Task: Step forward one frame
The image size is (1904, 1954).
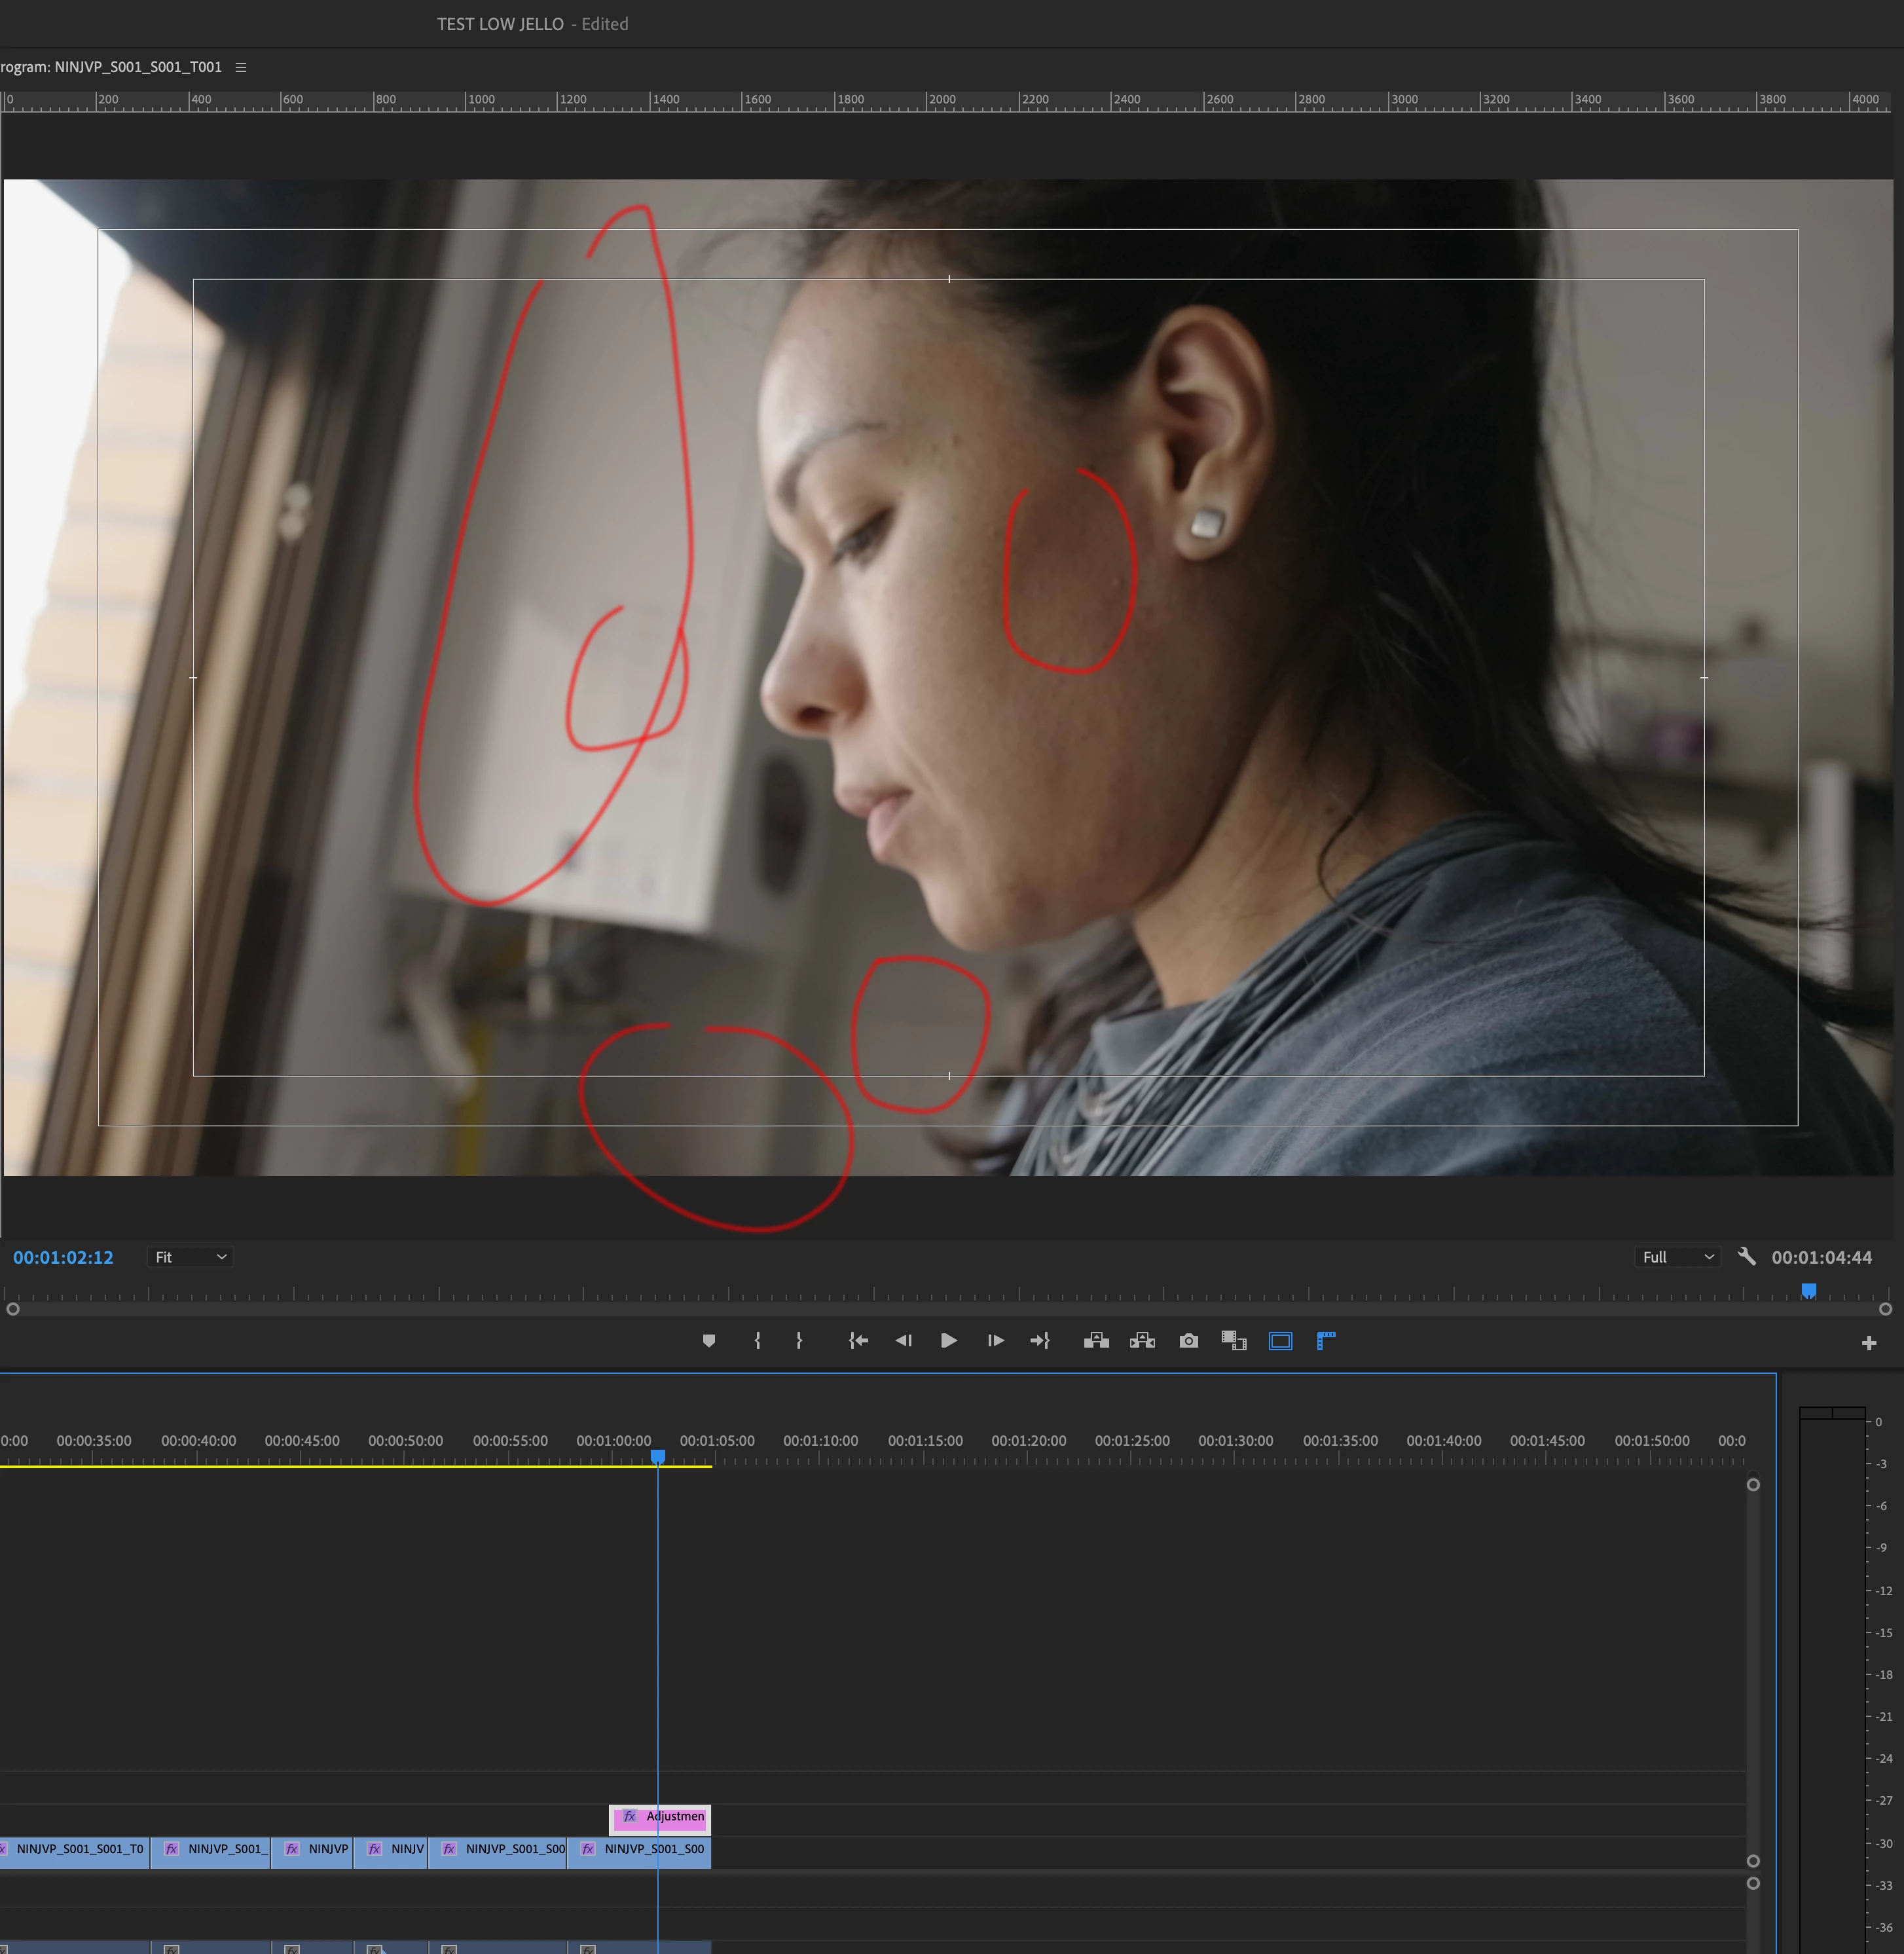Action: 995,1341
